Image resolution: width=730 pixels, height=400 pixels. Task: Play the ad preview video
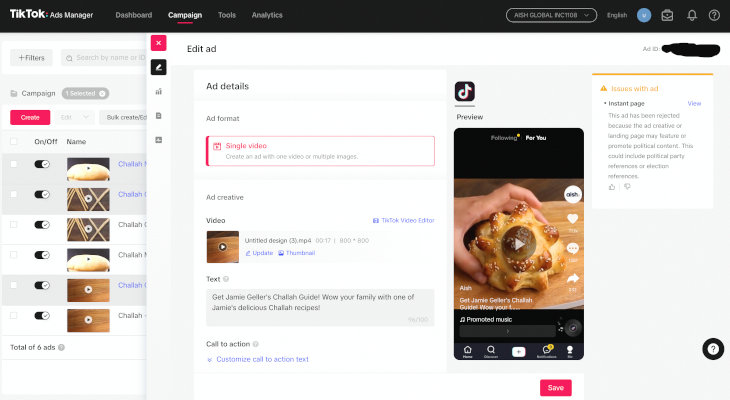coord(517,242)
